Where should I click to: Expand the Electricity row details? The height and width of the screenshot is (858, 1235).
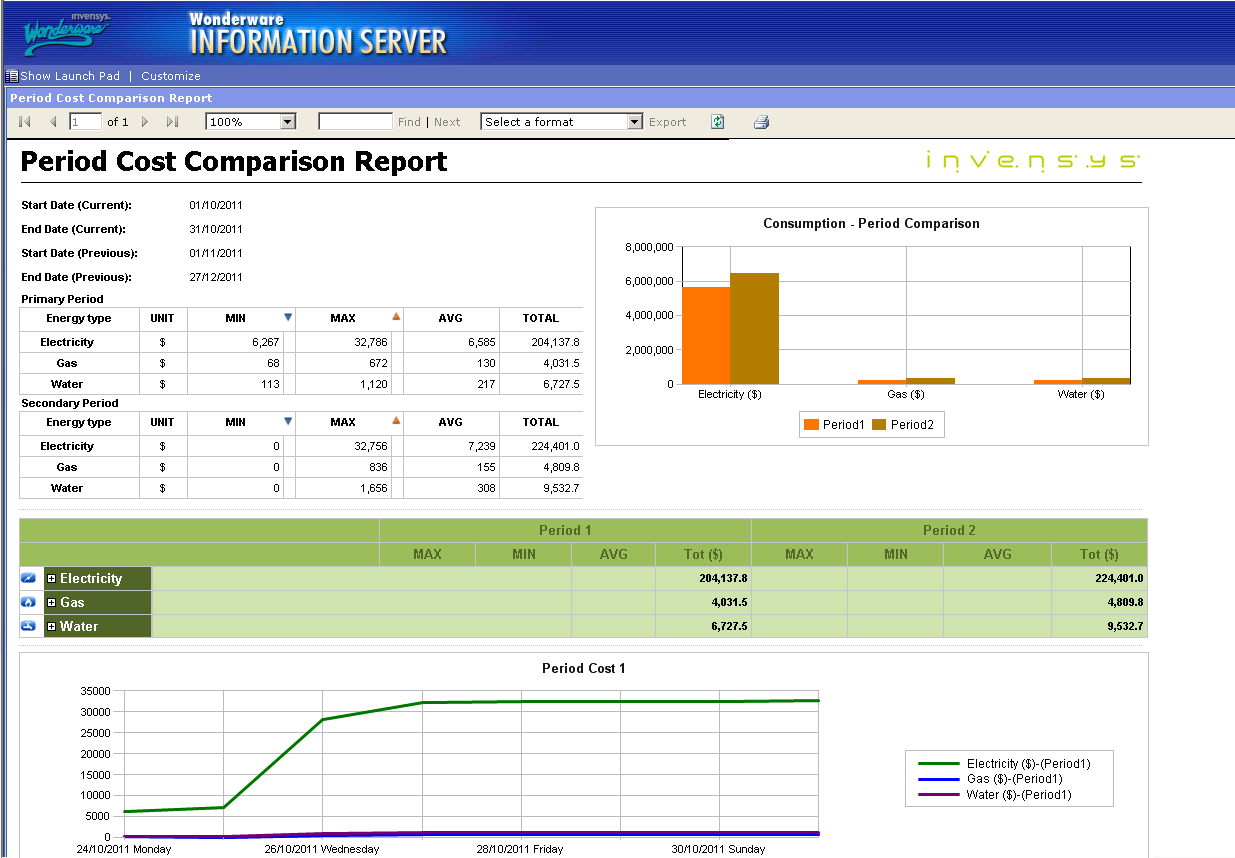(51, 578)
